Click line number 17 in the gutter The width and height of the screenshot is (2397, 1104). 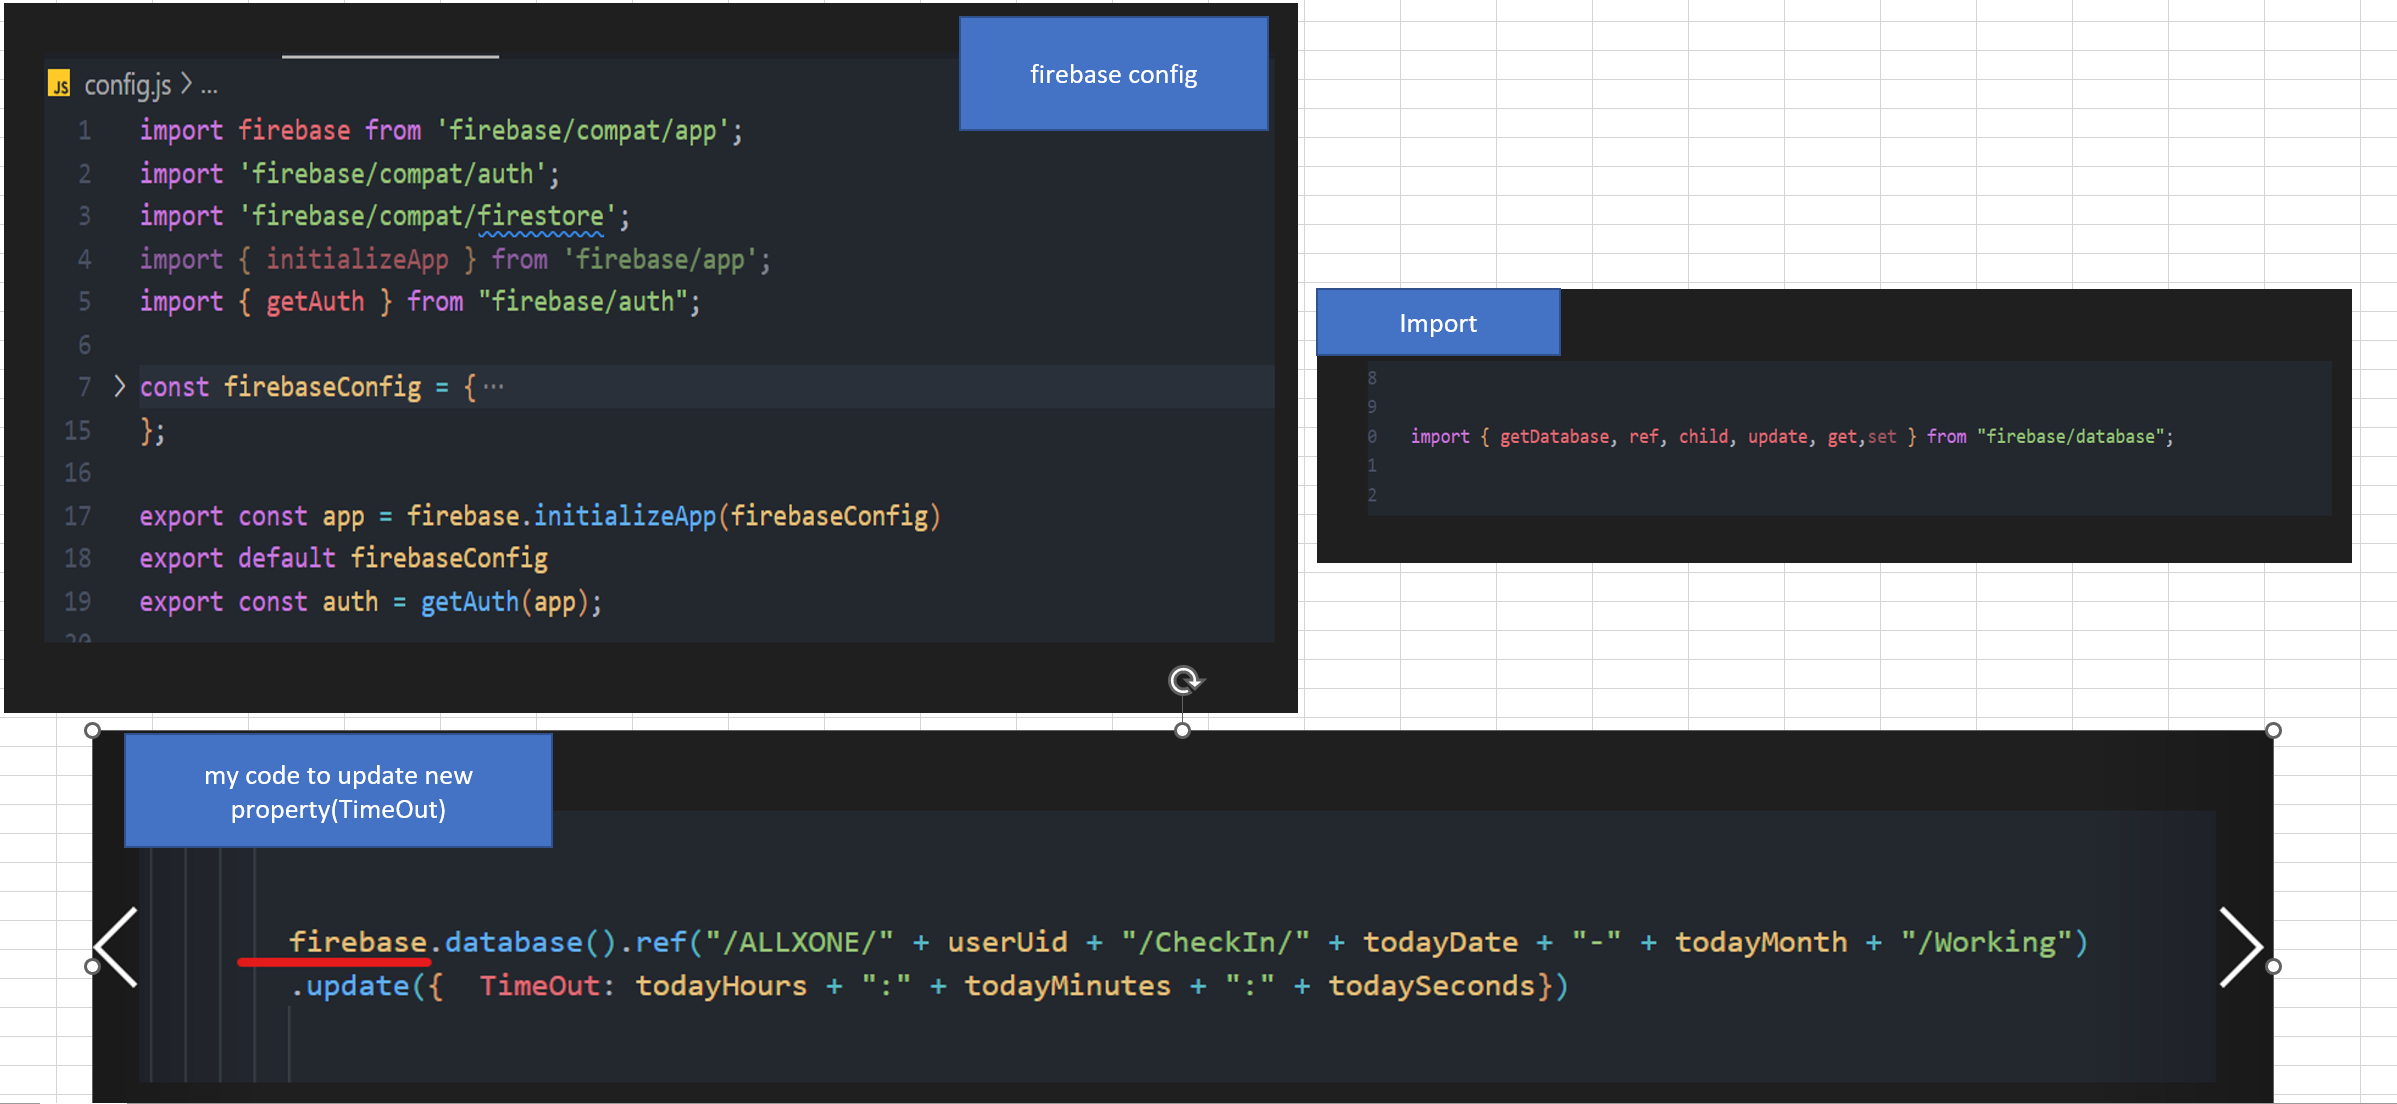[78, 516]
